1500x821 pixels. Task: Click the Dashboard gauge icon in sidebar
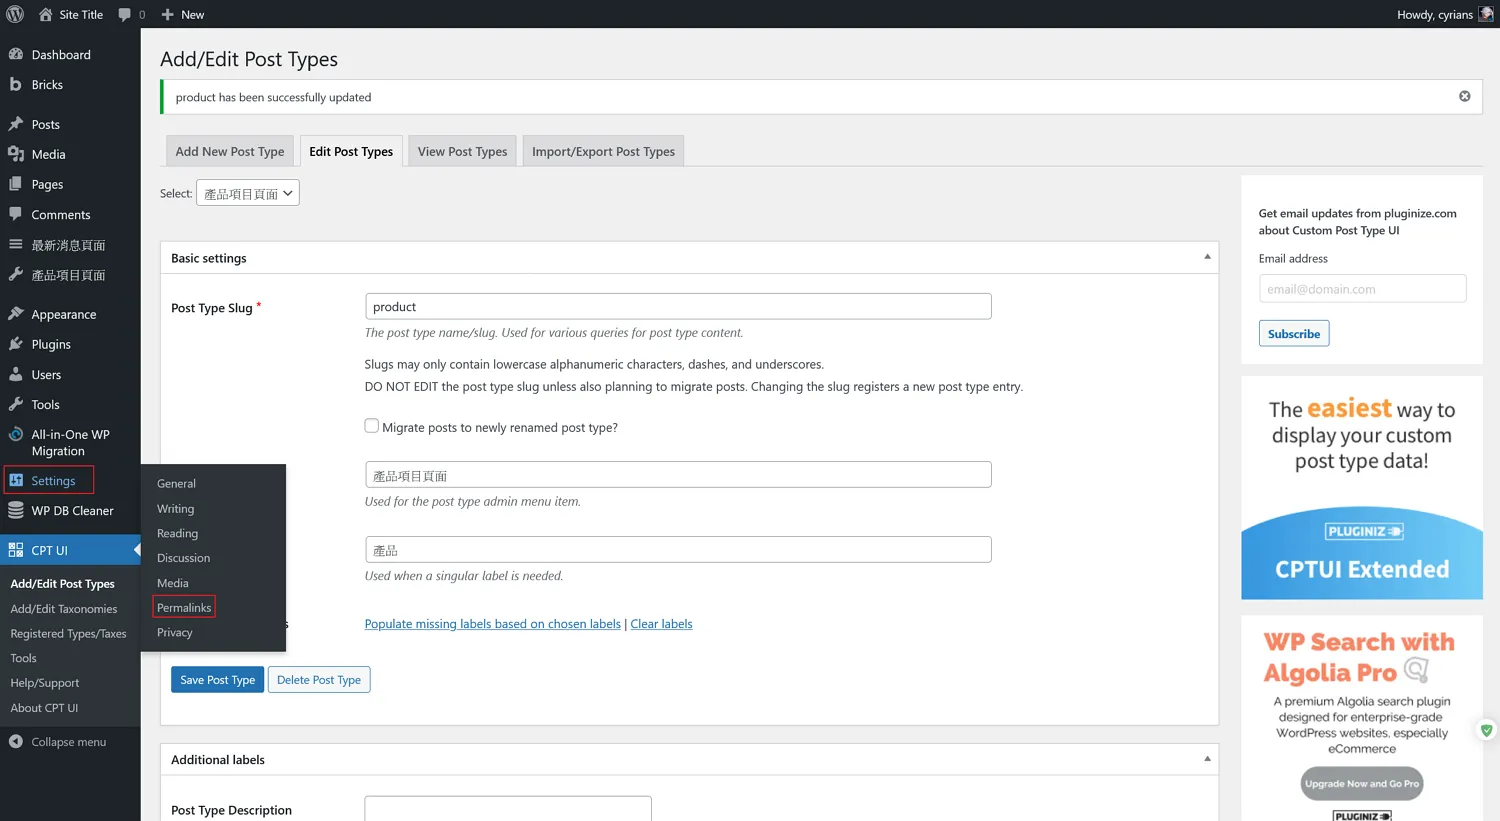pos(16,54)
